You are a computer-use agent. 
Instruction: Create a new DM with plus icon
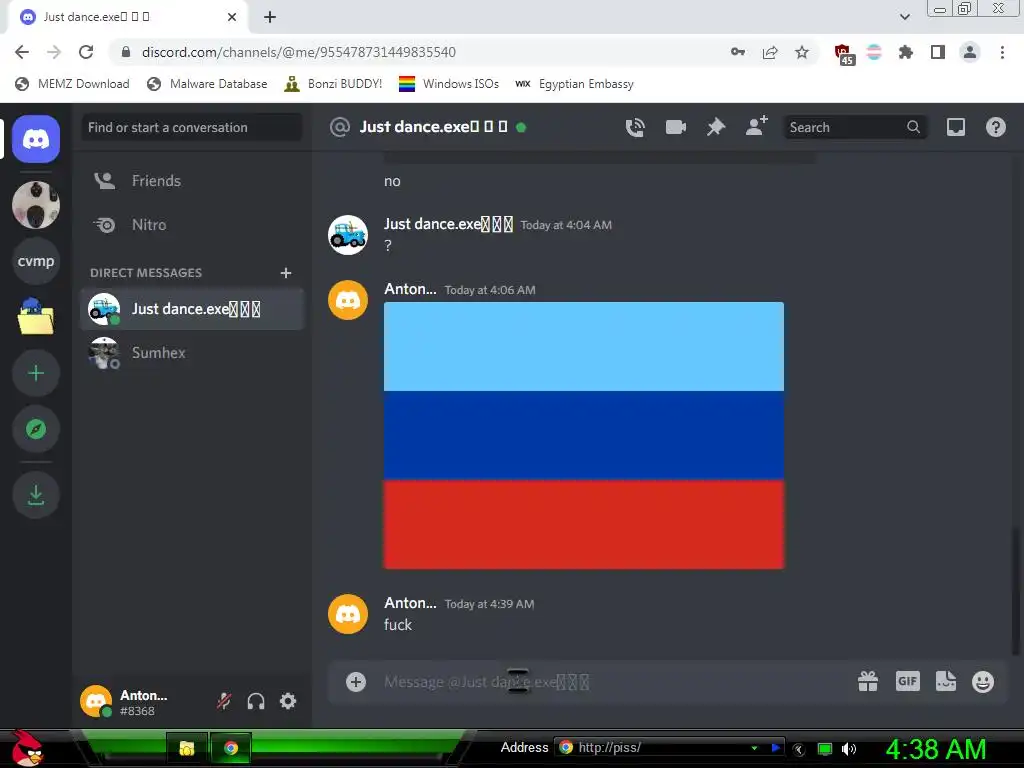(285, 273)
